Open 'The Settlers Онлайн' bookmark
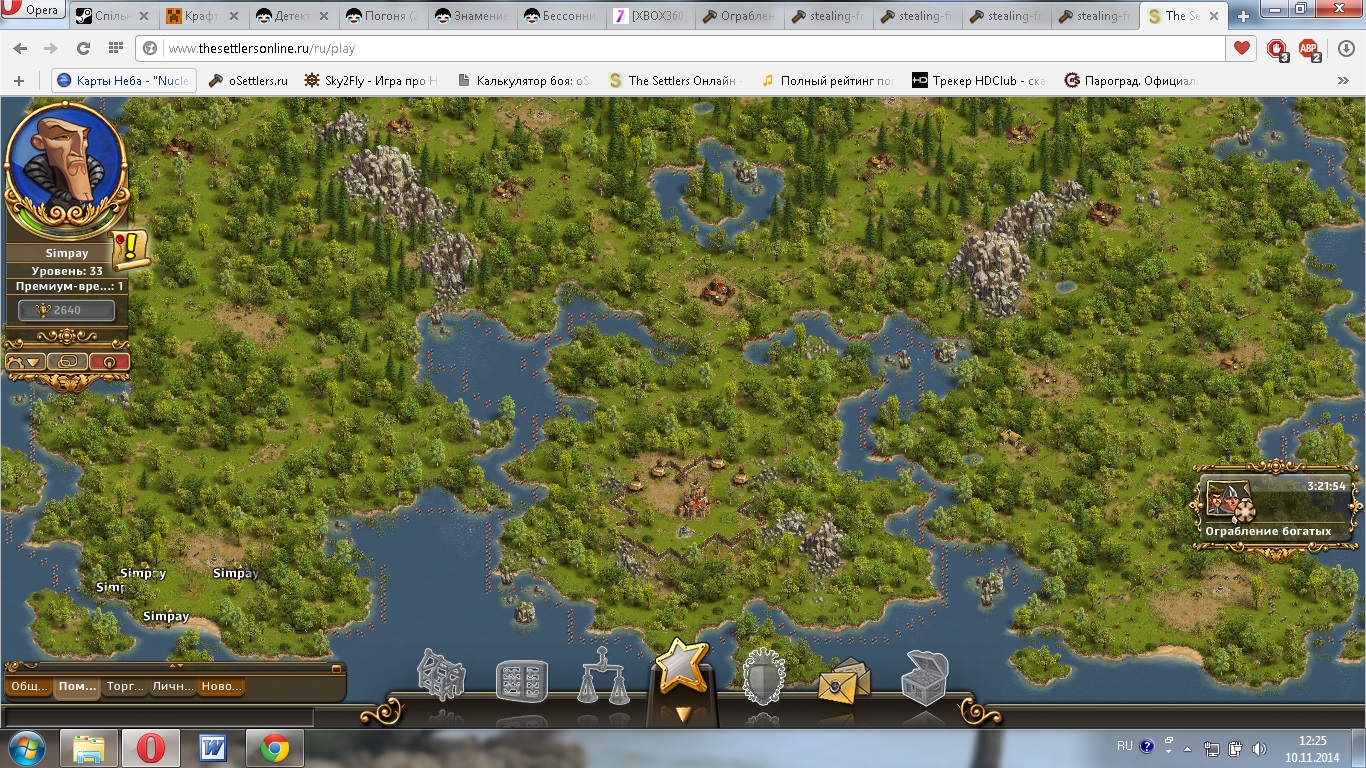Viewport: 1366px width, 768px height. click(x=673, y=80)
